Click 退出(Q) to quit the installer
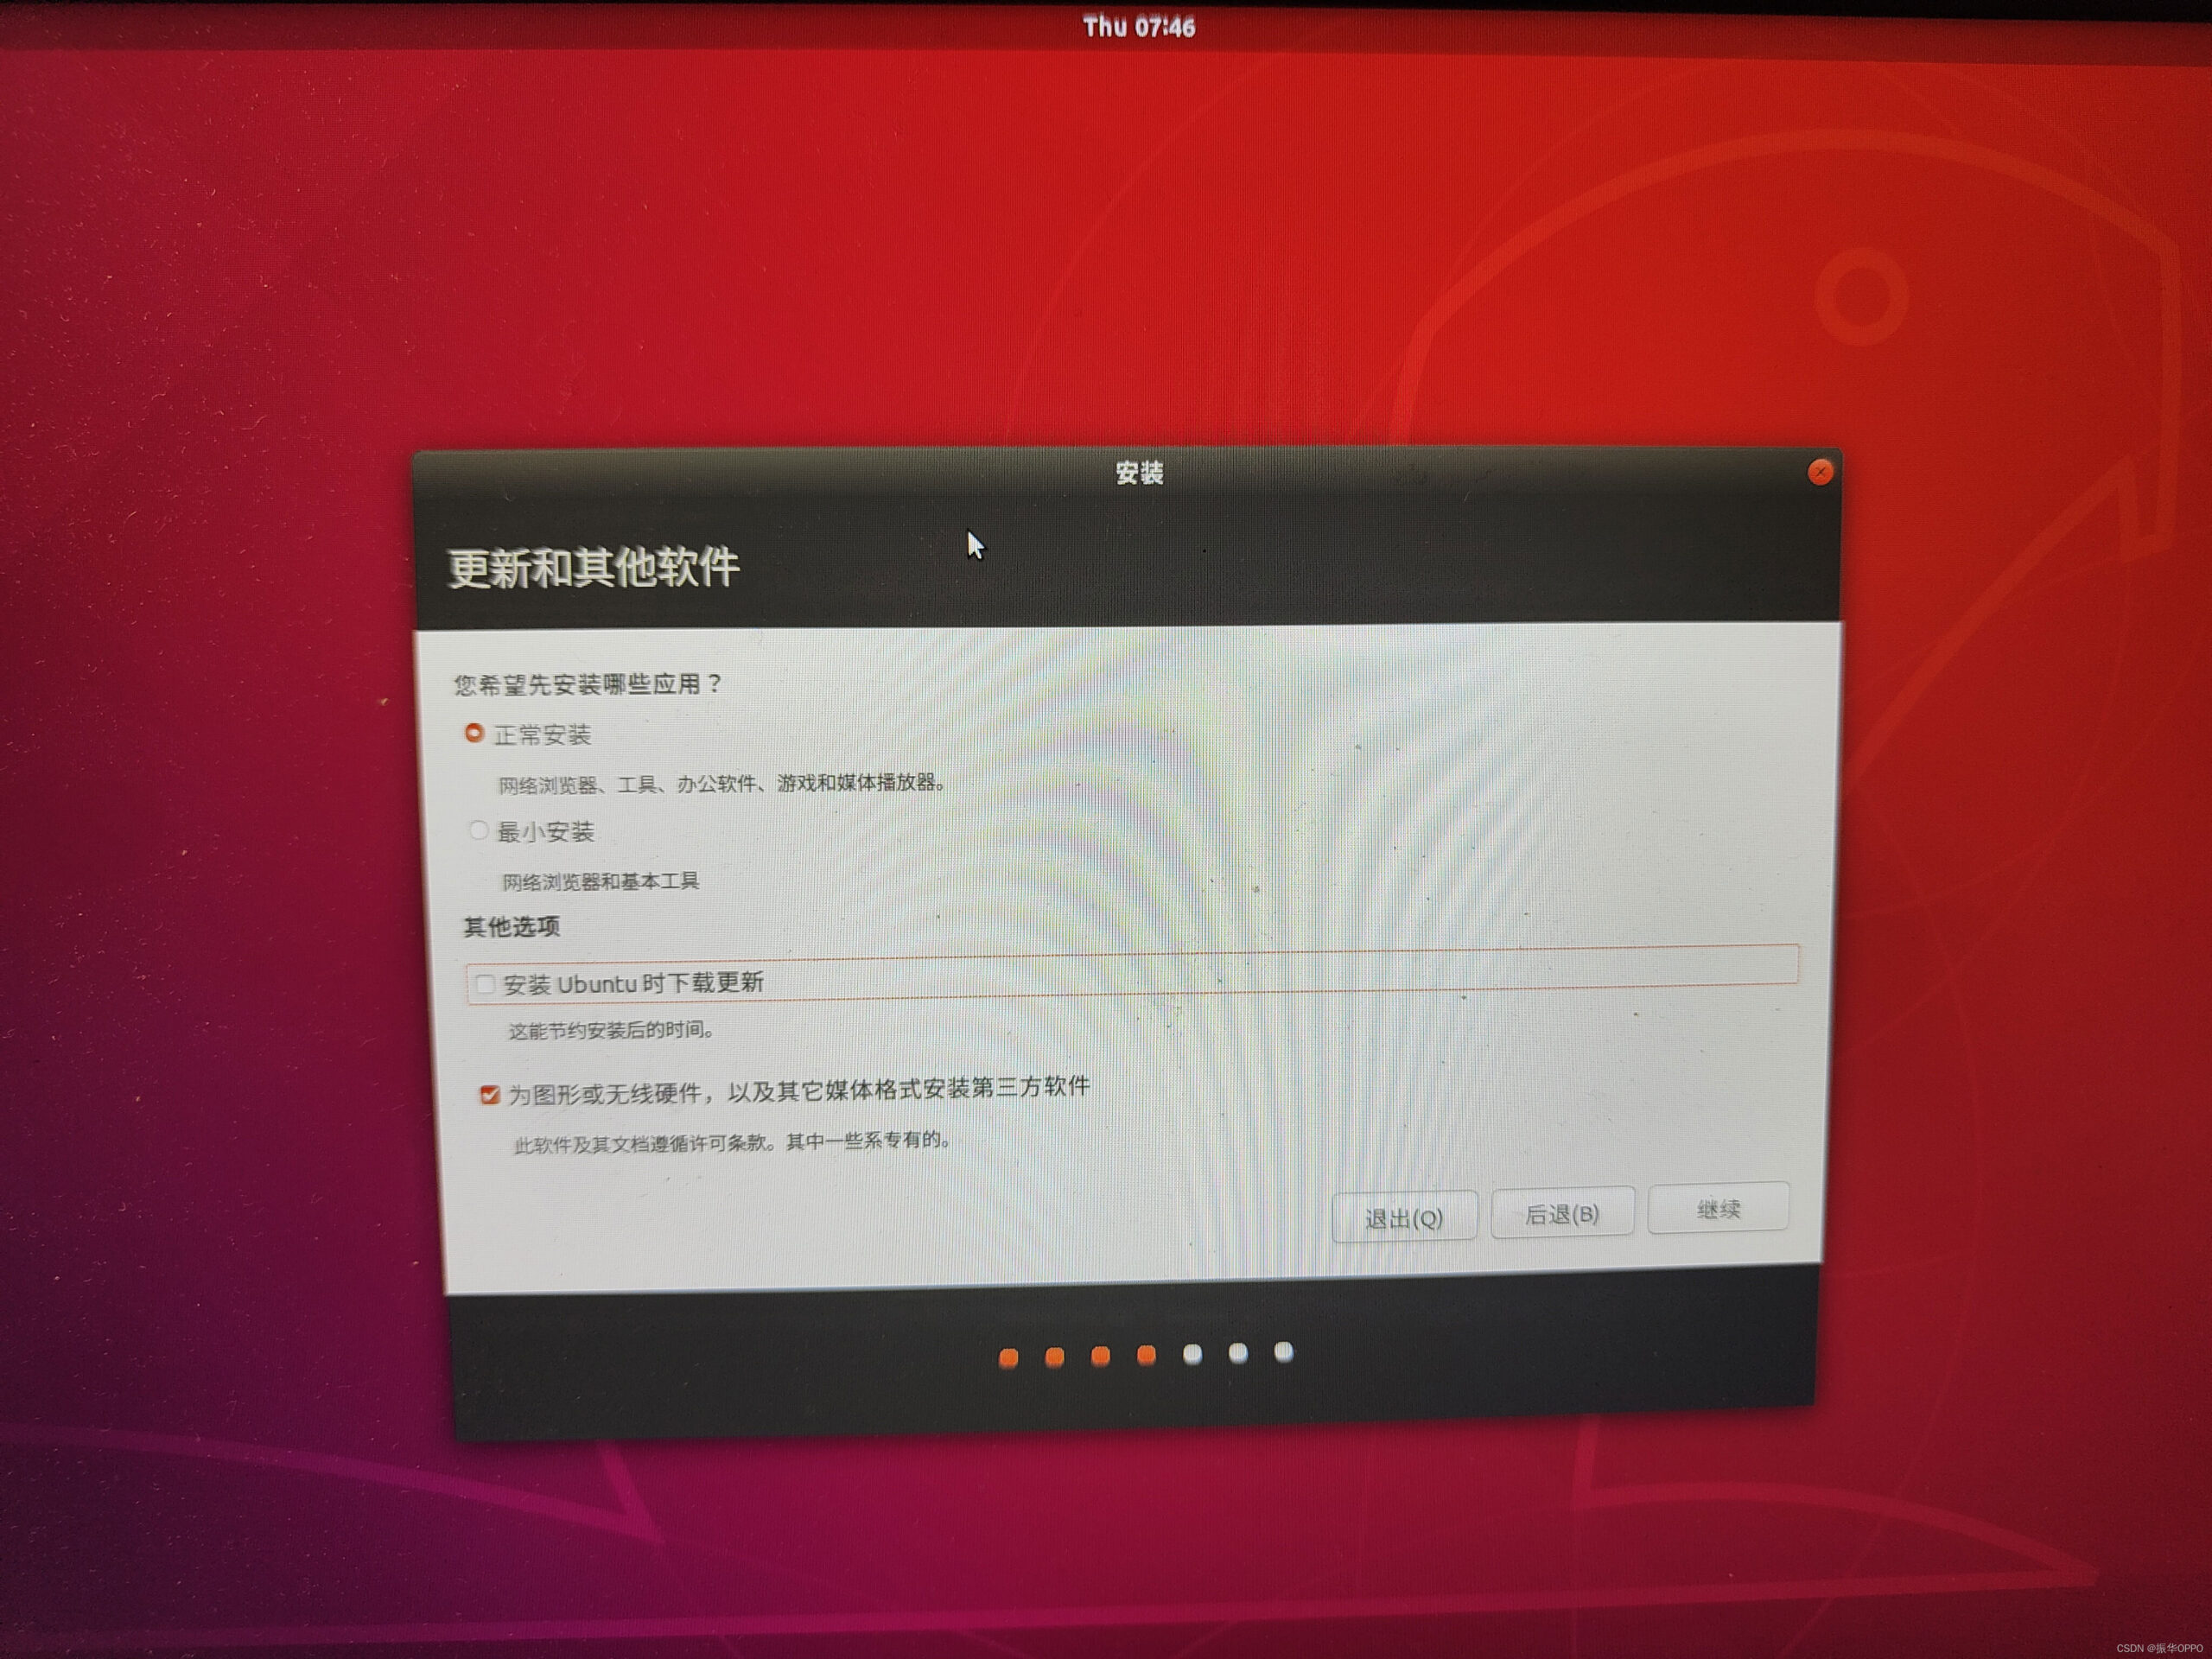 (1406, 1217)
